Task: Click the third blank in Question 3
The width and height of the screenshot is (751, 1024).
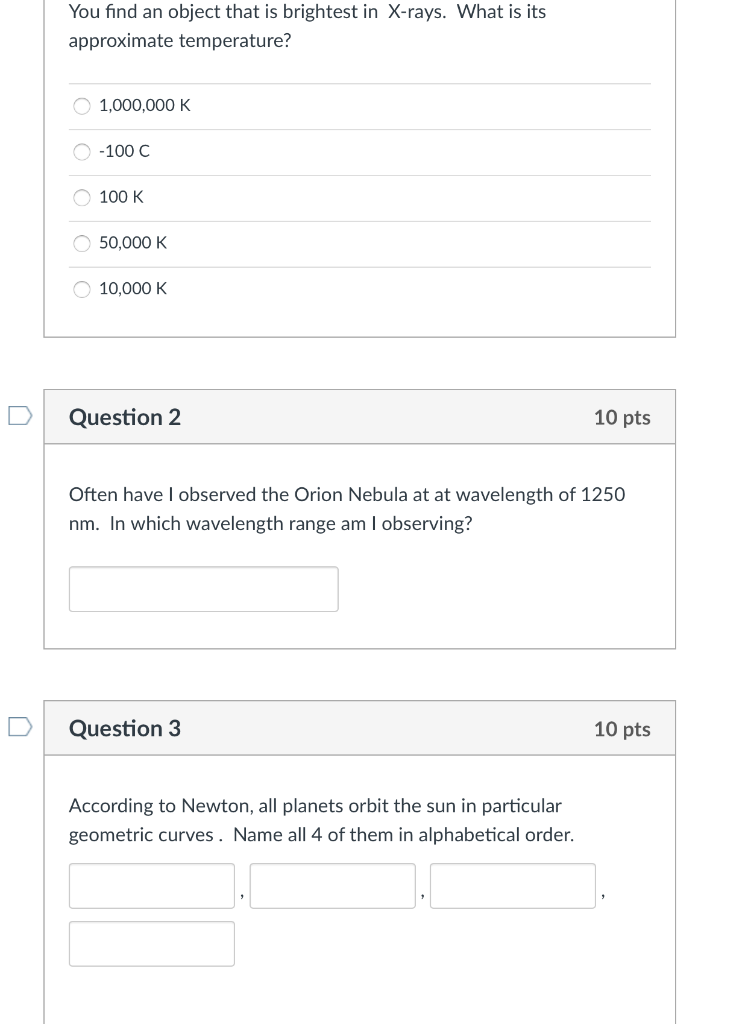Action: (513, 886)
